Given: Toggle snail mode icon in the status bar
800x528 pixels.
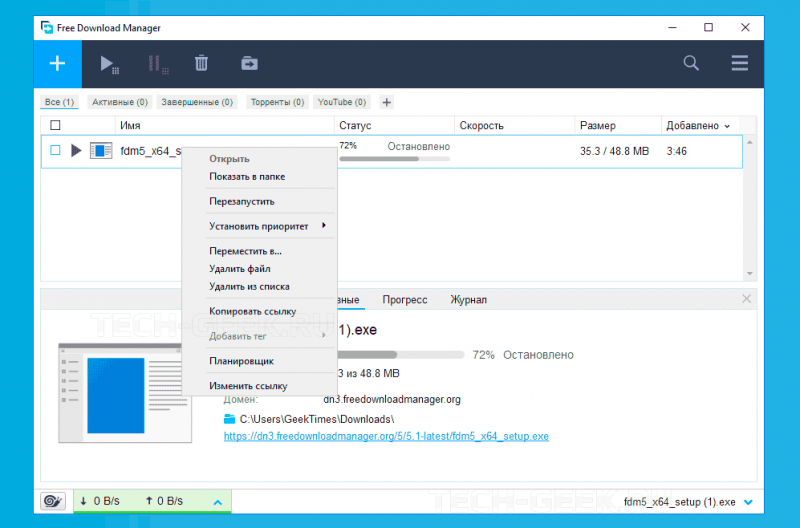Looking at the screenshot, I should (53, 501).
